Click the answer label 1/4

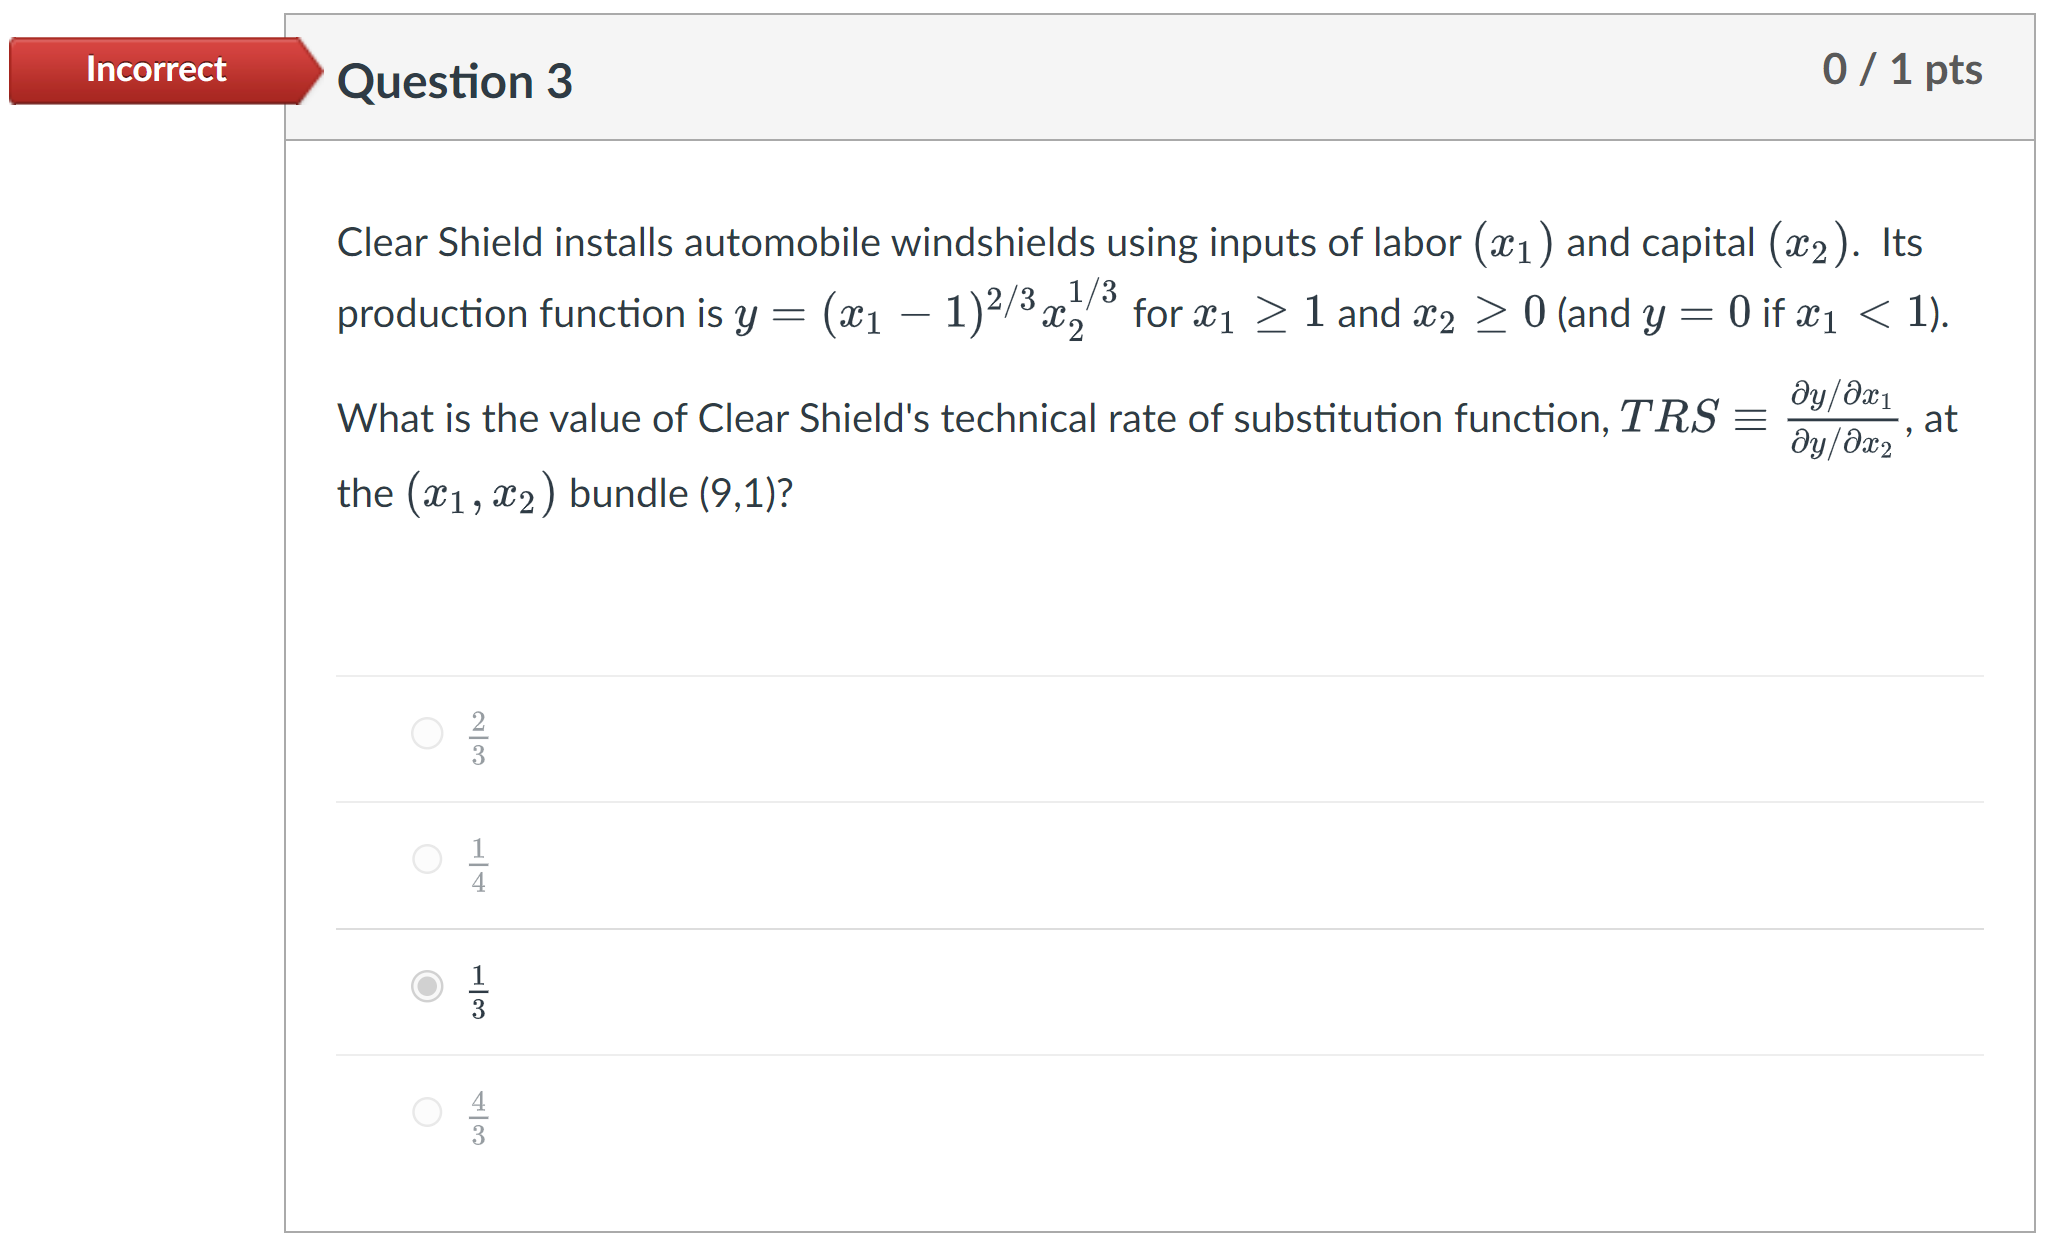(x=478, y=863)
